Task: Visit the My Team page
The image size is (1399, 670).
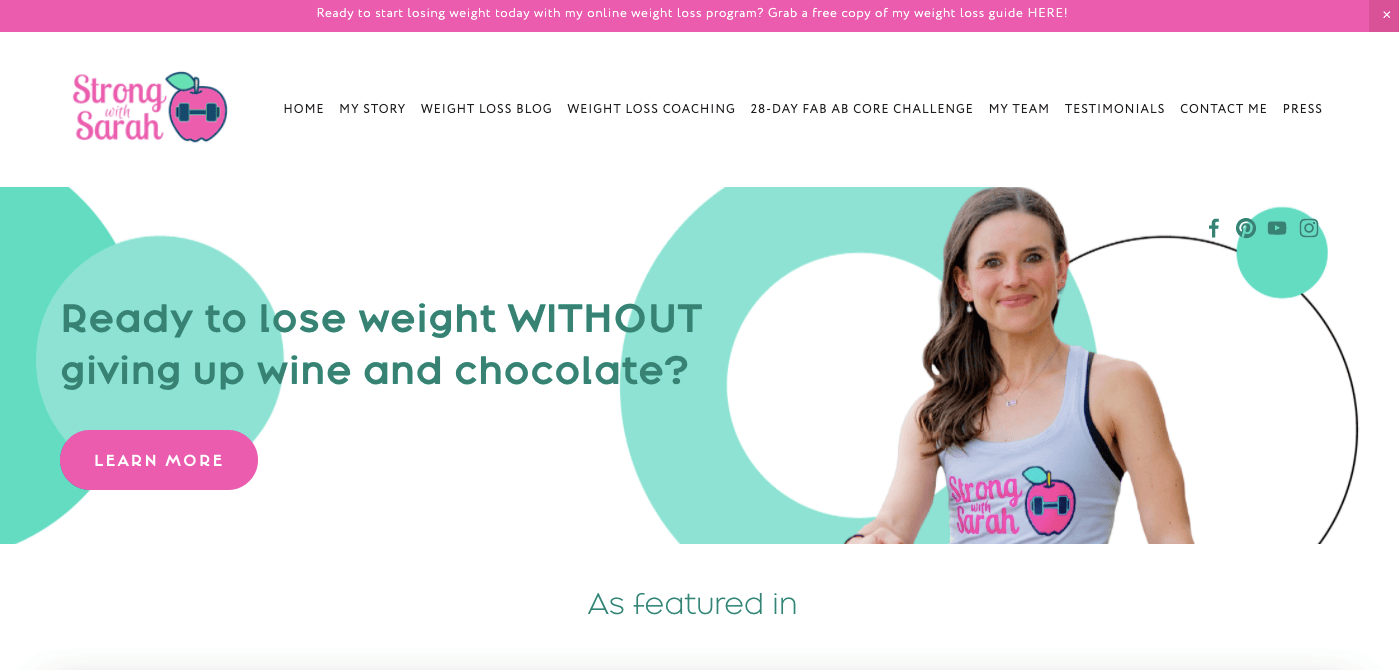Action: [1019, 109]
